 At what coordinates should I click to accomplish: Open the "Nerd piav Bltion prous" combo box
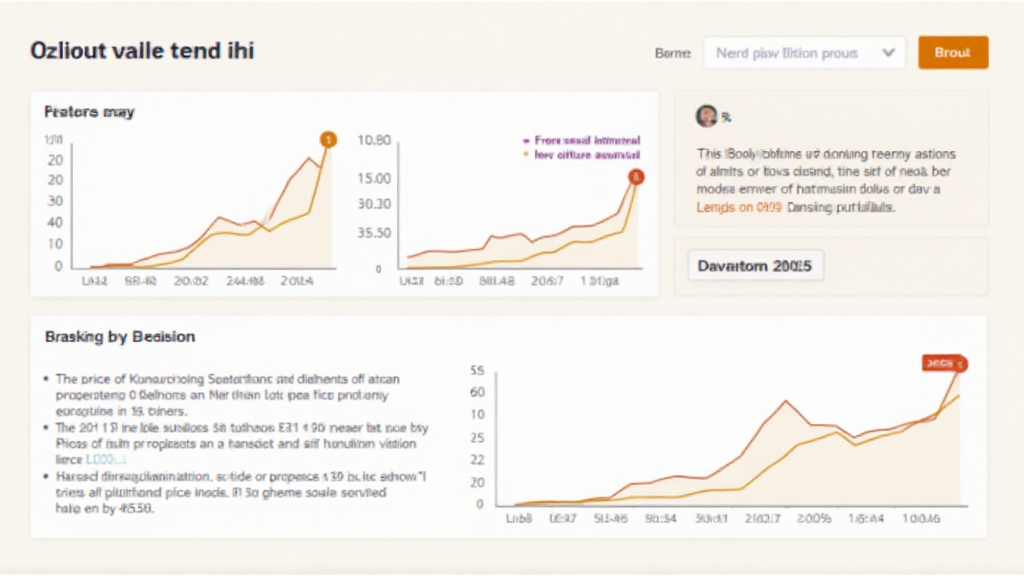804,53
